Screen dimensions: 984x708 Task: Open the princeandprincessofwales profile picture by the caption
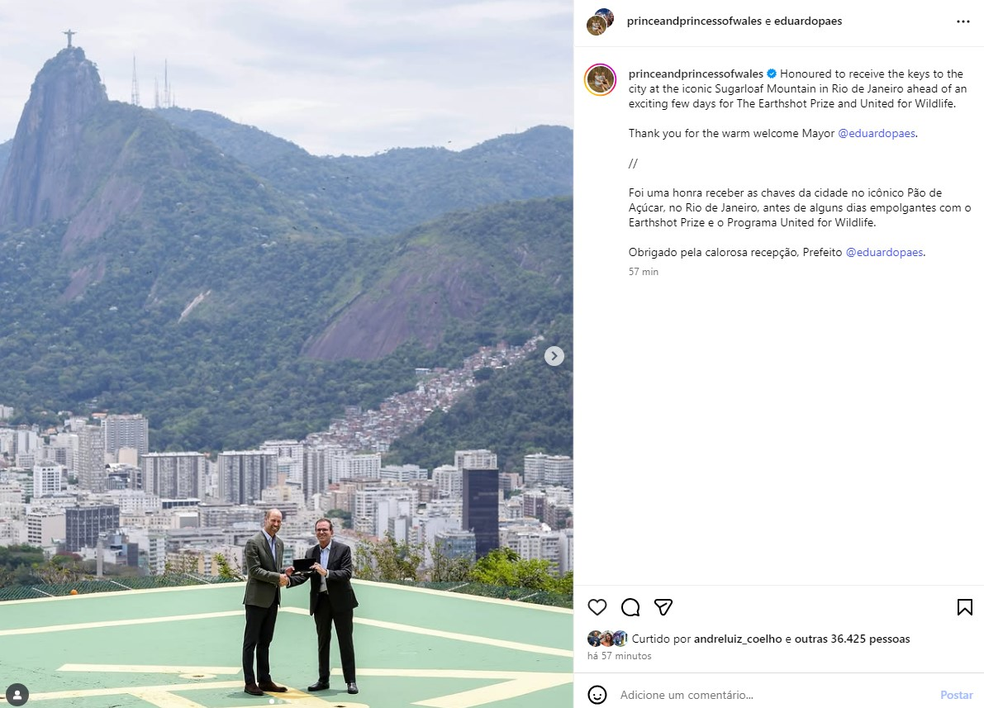[x=600, y=80]
